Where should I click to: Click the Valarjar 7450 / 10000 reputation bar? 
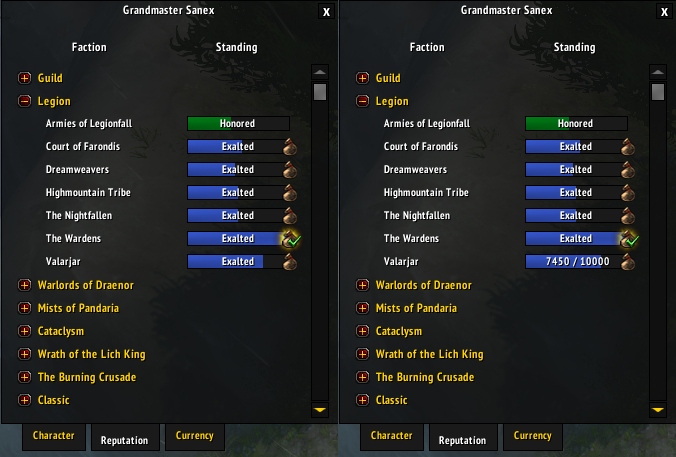tap(576, 261)
